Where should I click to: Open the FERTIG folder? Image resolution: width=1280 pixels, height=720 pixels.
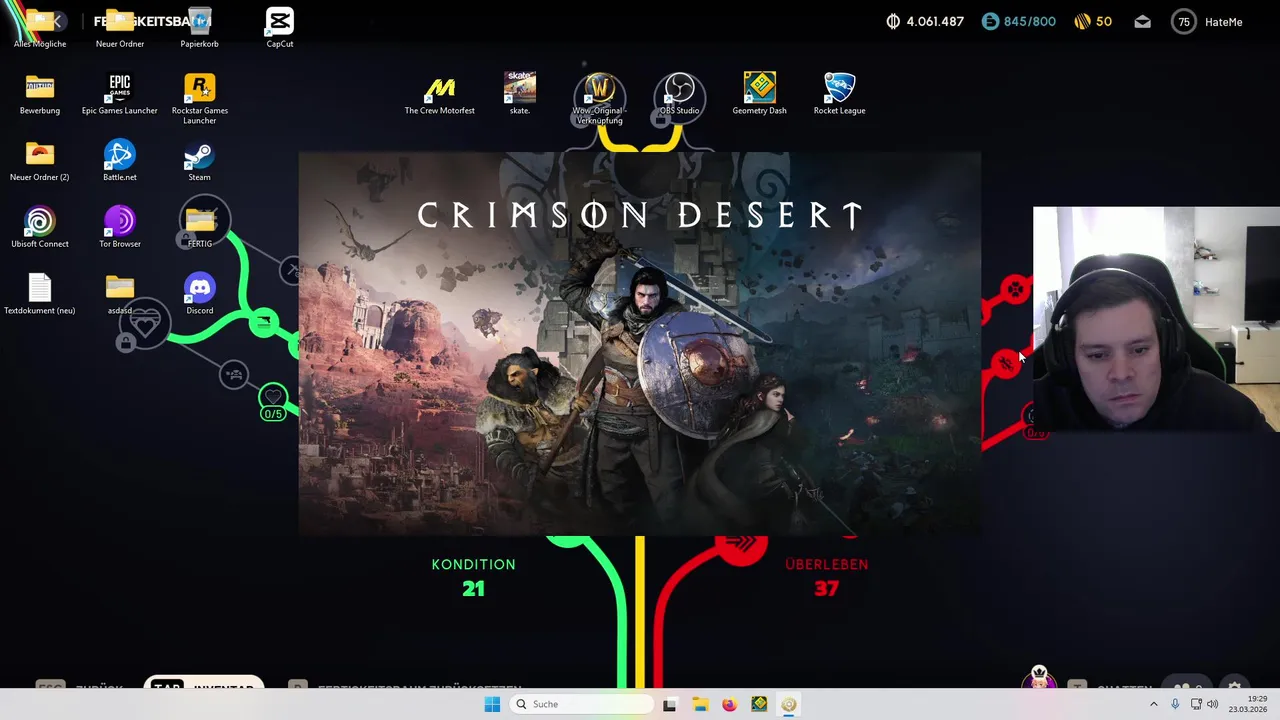(200, 228)
